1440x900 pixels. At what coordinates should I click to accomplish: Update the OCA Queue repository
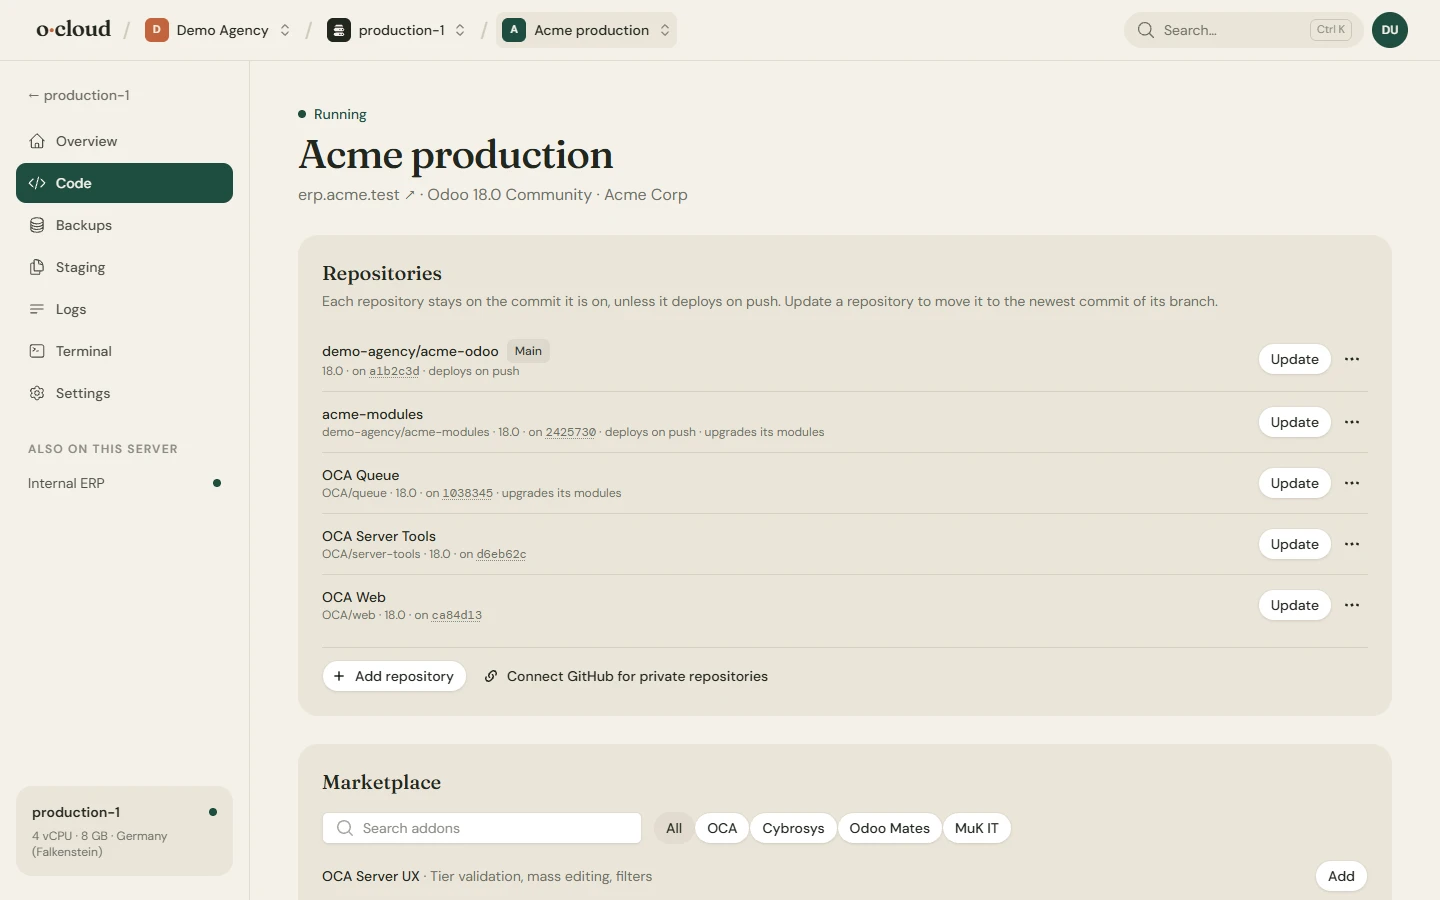click(1294, 483)
